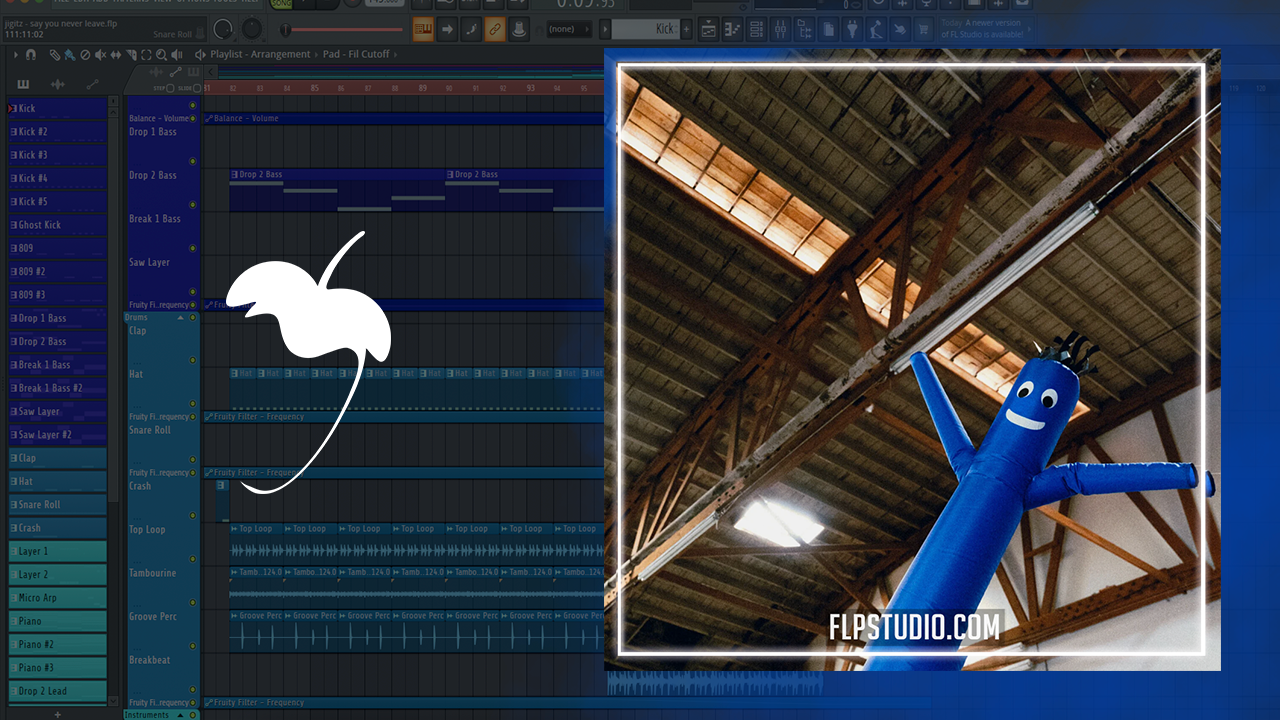1280x720 pixels.
Task: Mute the Break 1 Bass track
Action: coord(193,248)
